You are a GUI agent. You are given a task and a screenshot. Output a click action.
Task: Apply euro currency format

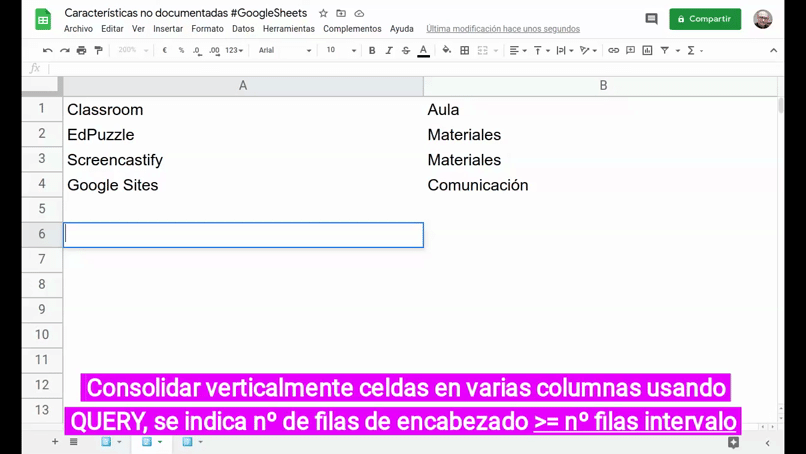click(x=164, y=50)
